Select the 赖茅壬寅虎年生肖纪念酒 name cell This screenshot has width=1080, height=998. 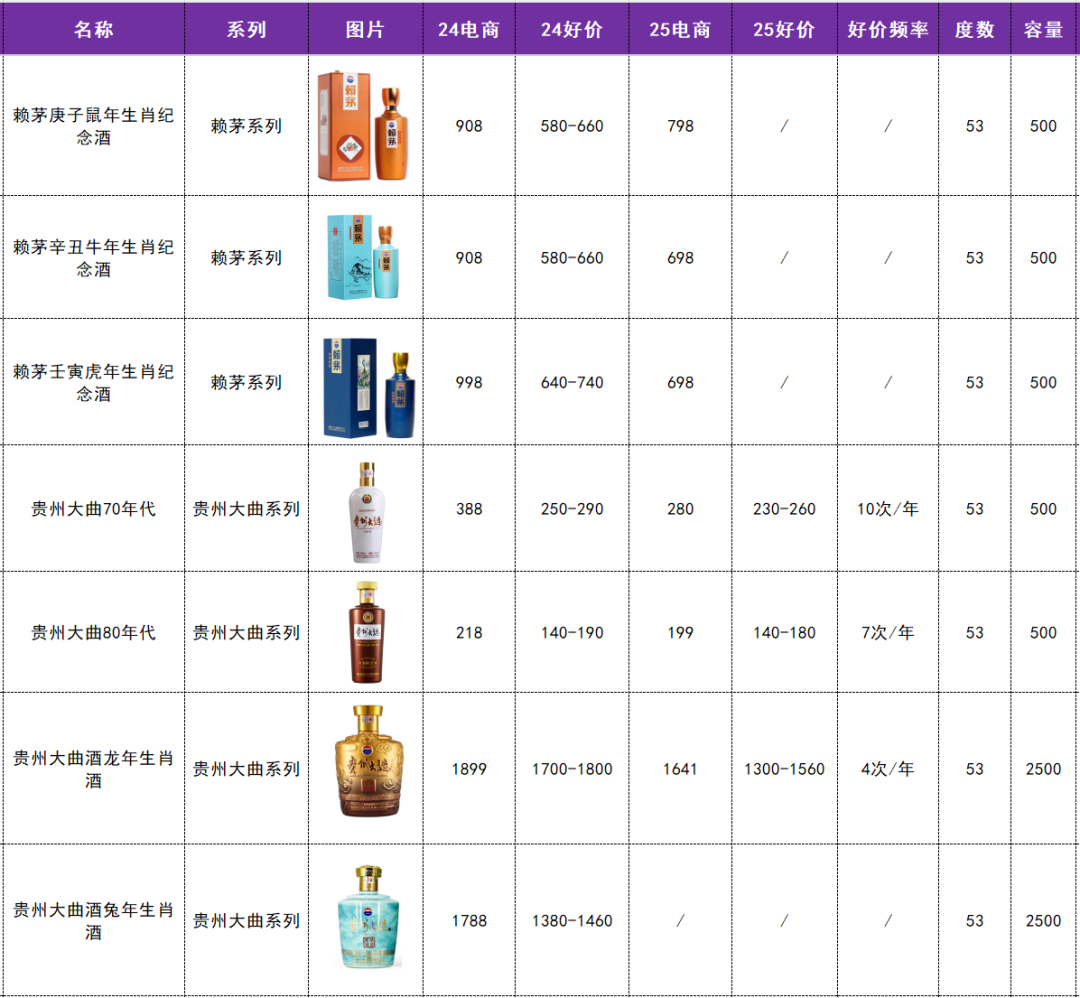(94, 382)
